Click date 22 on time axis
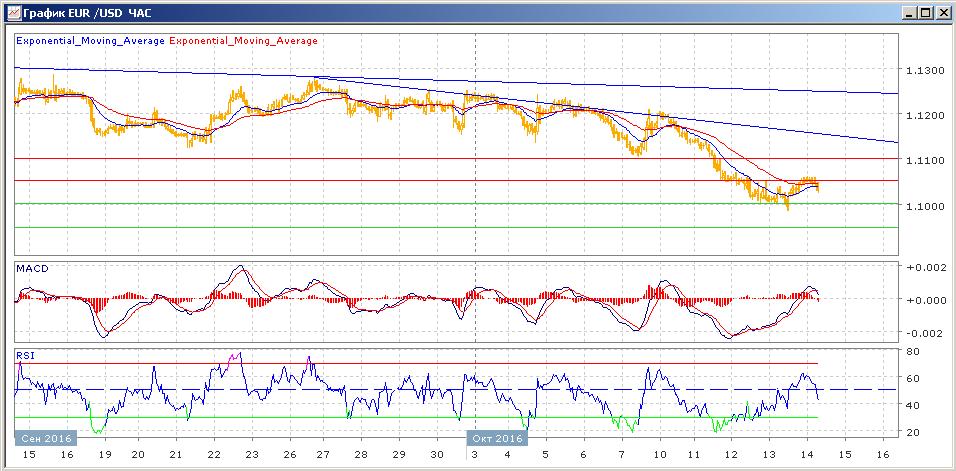Screen dimensions: 956x471 click(213, 455)
